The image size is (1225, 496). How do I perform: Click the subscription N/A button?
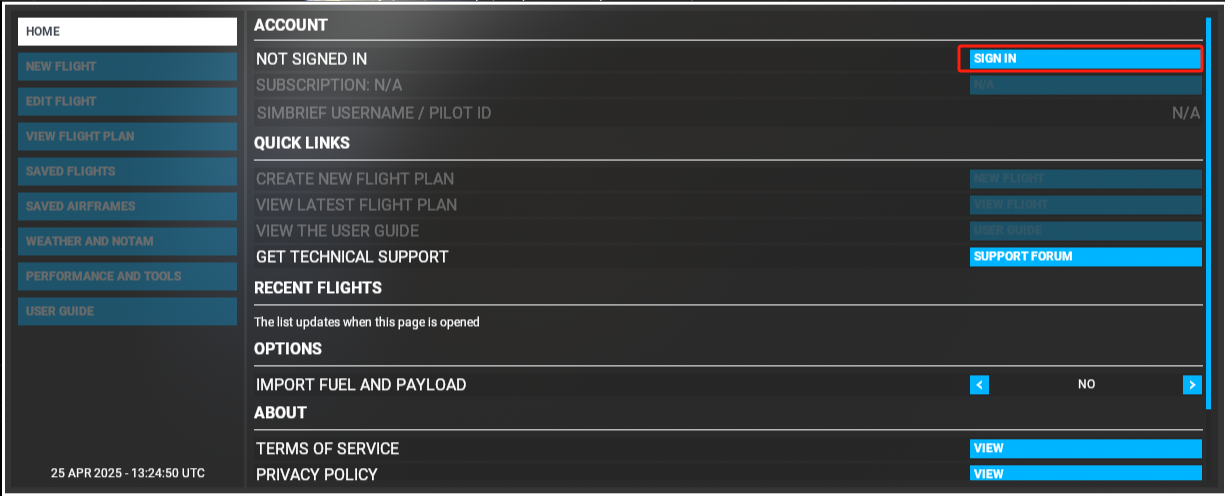1085,86
